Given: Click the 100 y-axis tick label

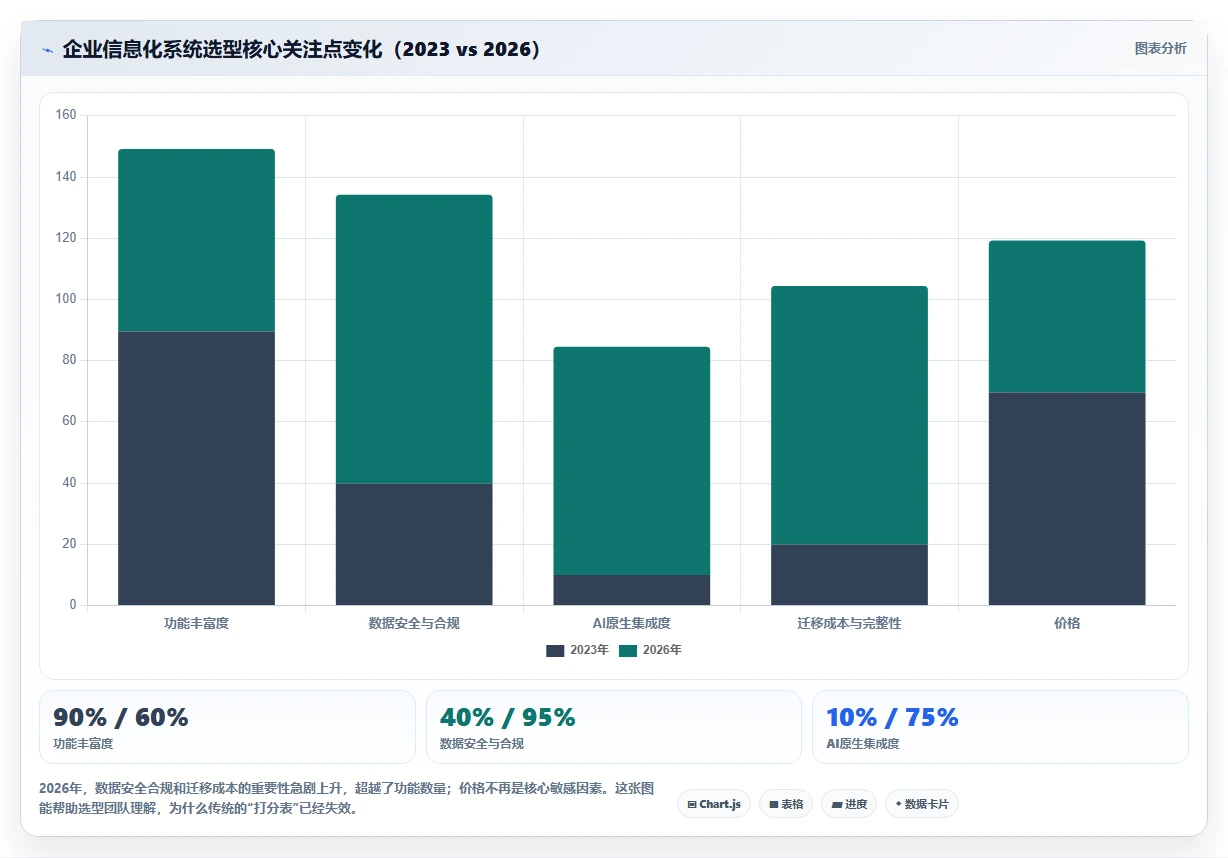Looking at the screenshot, I should pyautogui.click(x=66, y=299).
